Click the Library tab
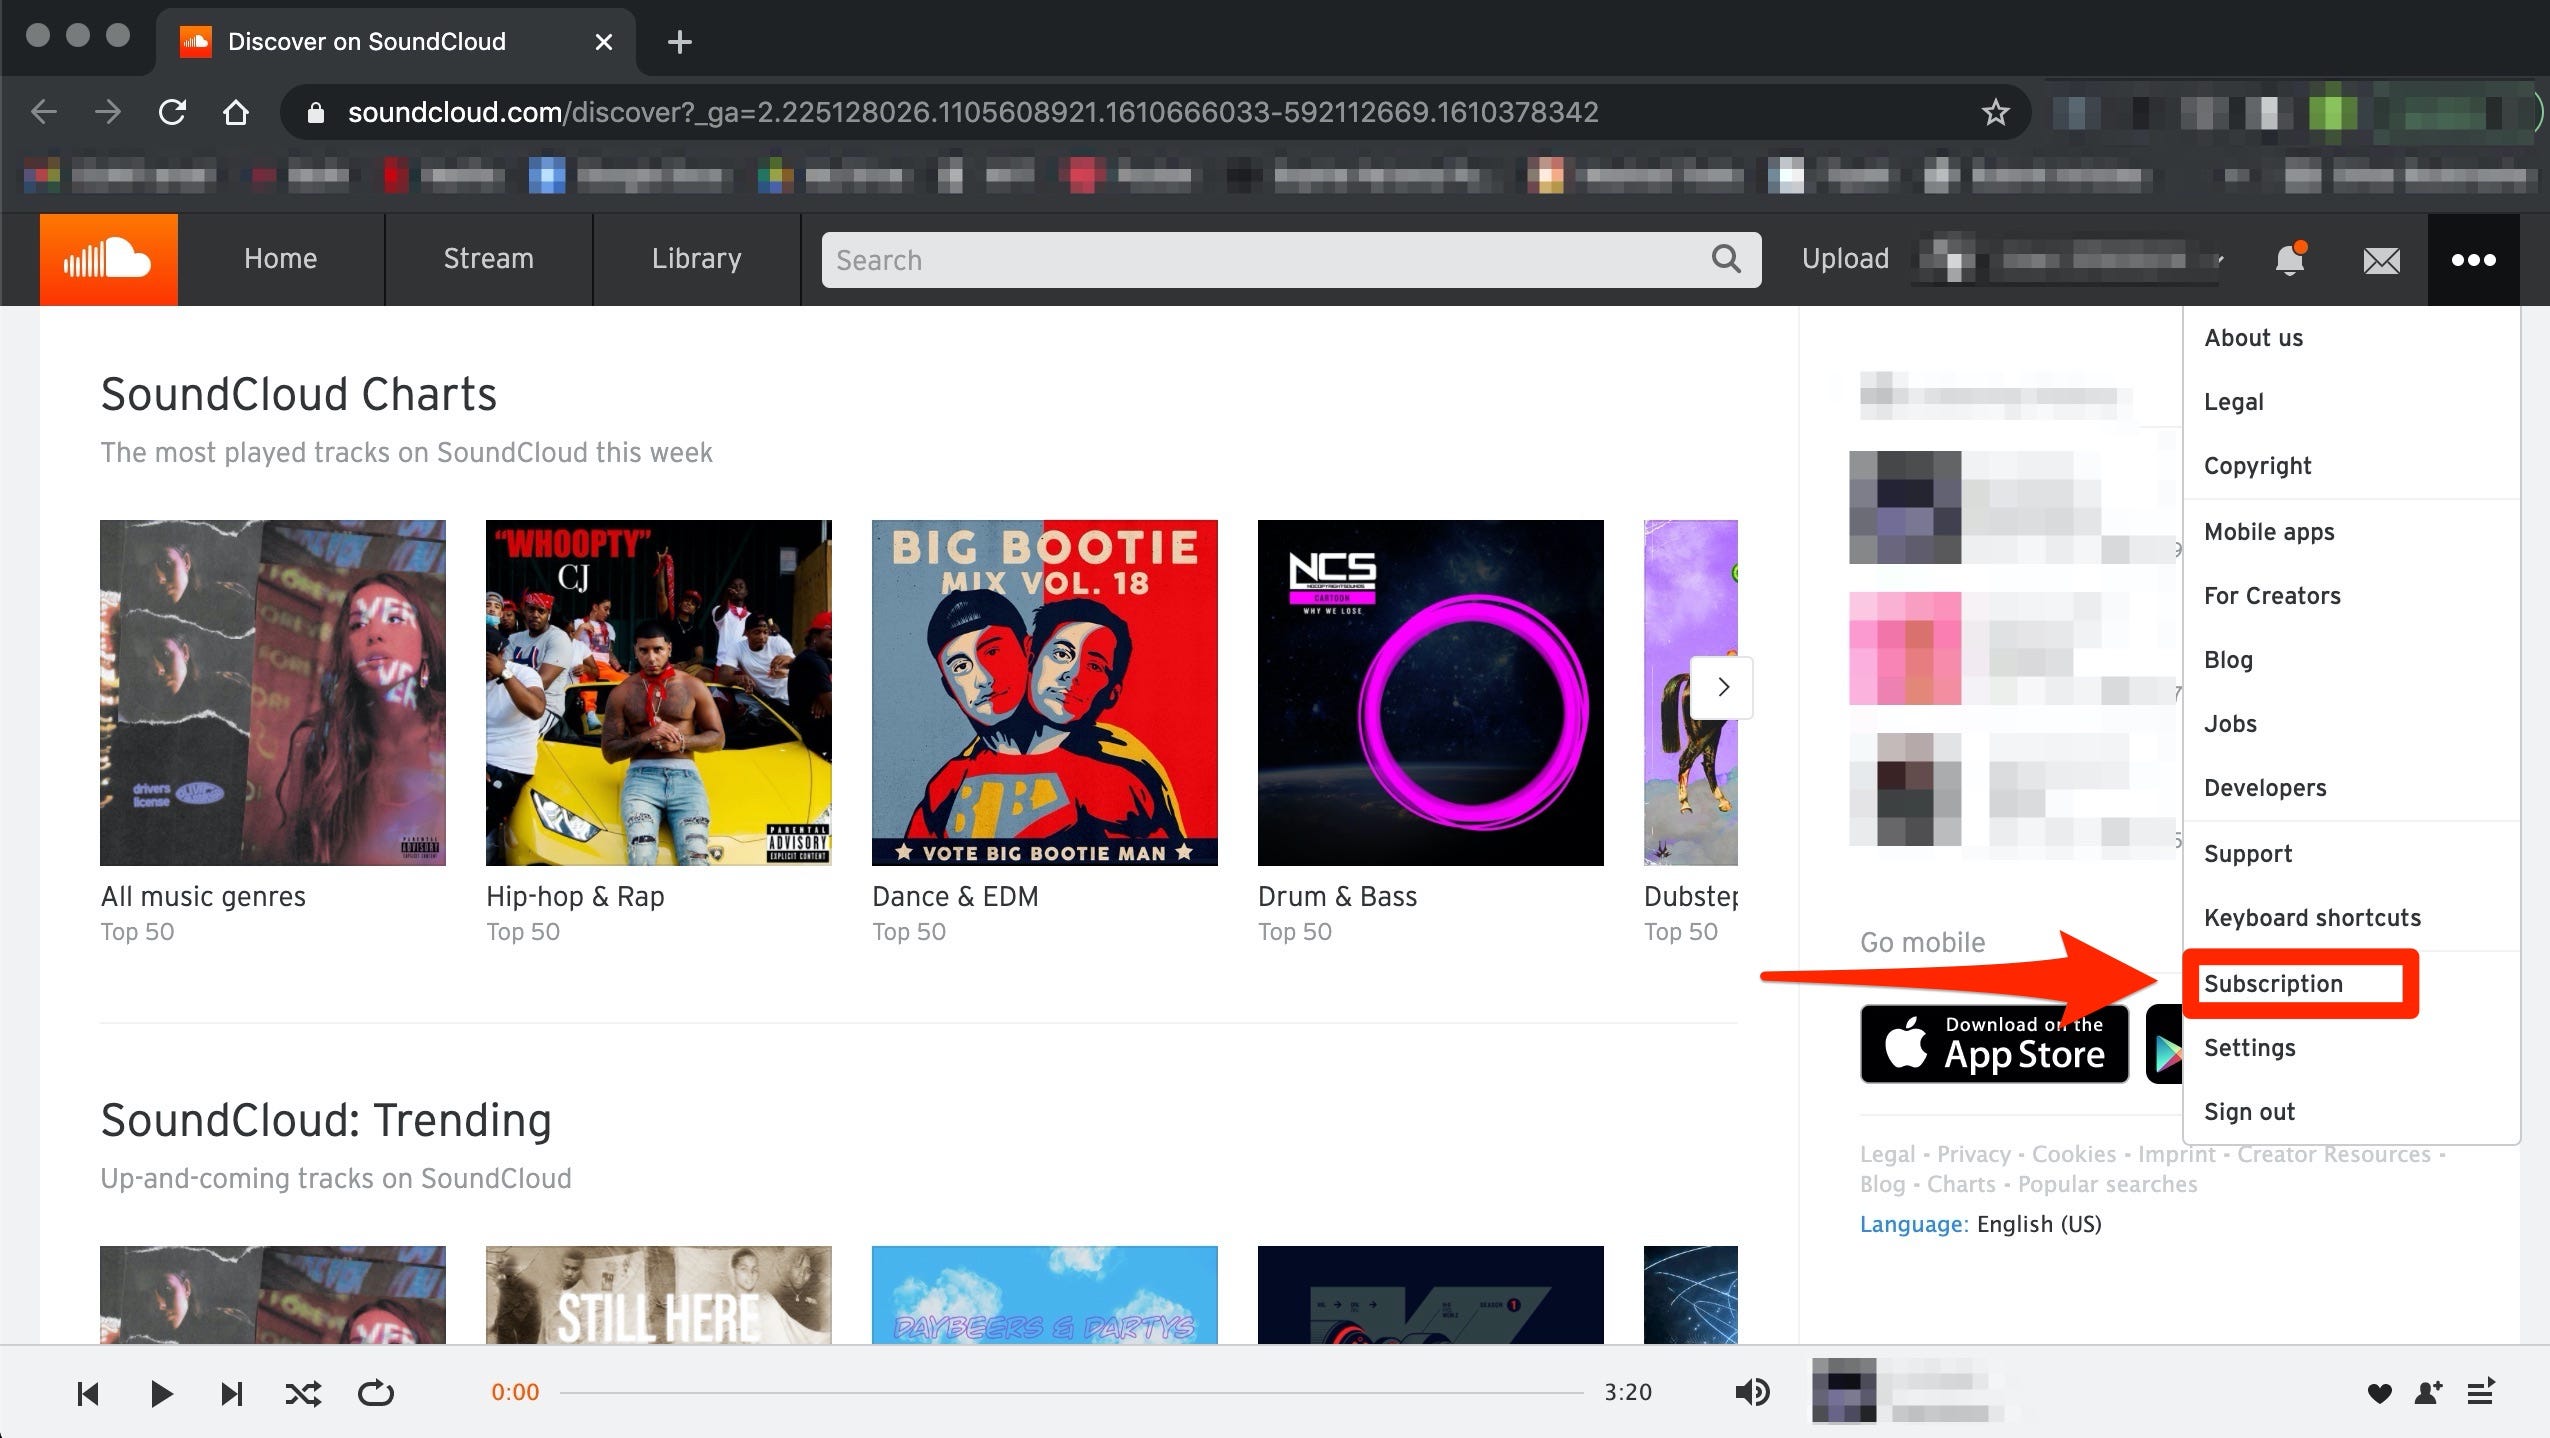2550x1438 pixels. (x=695, y=259)
